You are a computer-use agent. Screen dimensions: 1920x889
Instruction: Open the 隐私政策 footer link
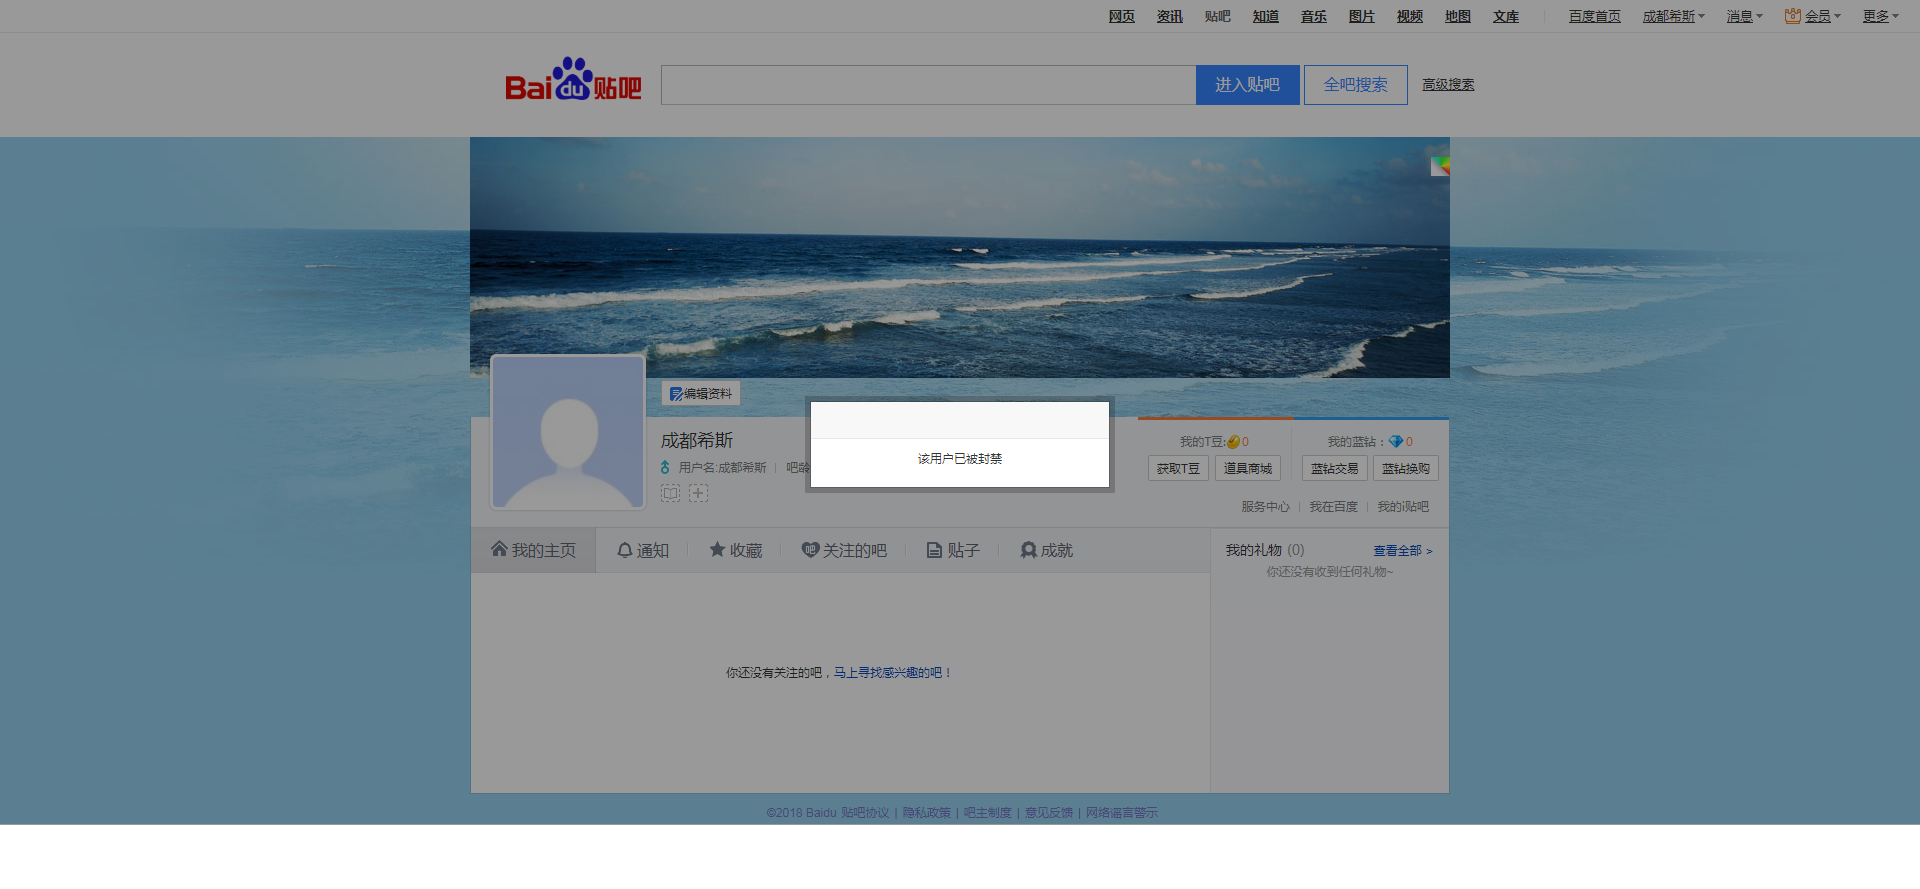point(927,813)
